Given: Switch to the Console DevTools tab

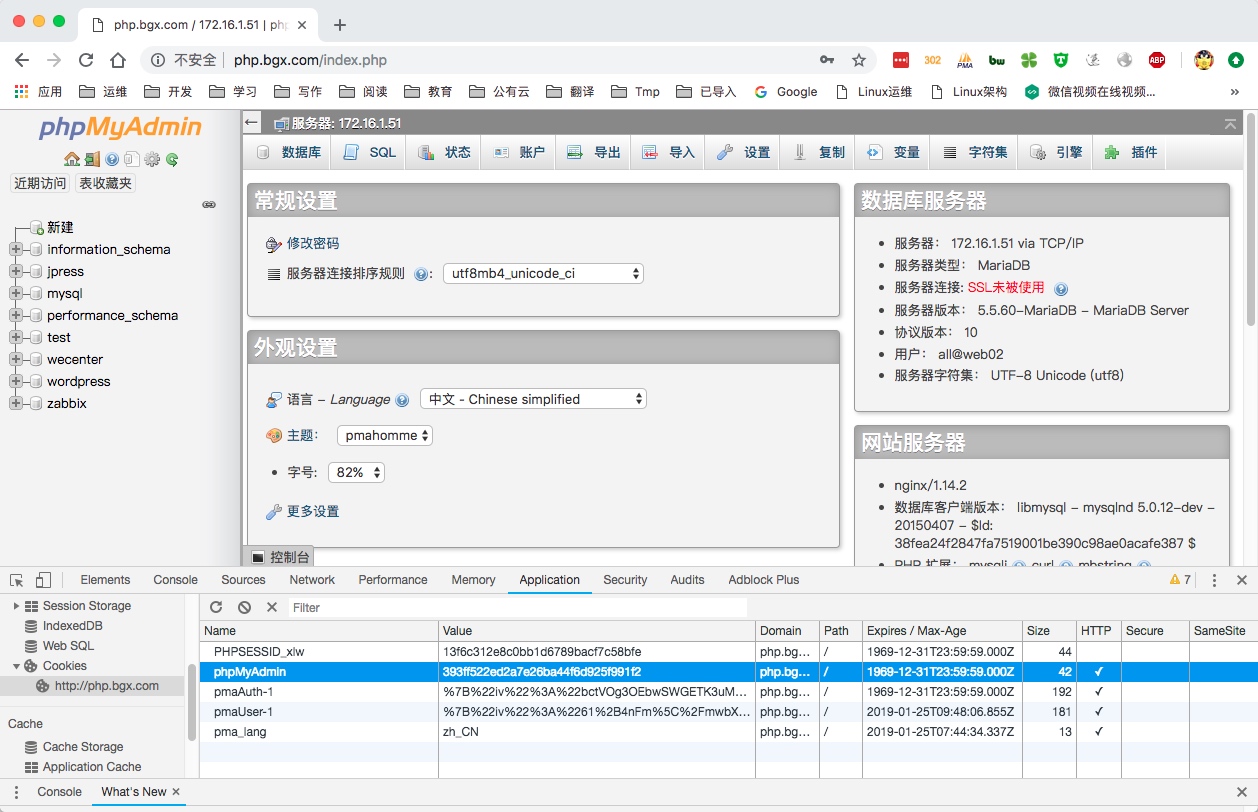Looking at the screenshot, I should [x=175, y=580].
